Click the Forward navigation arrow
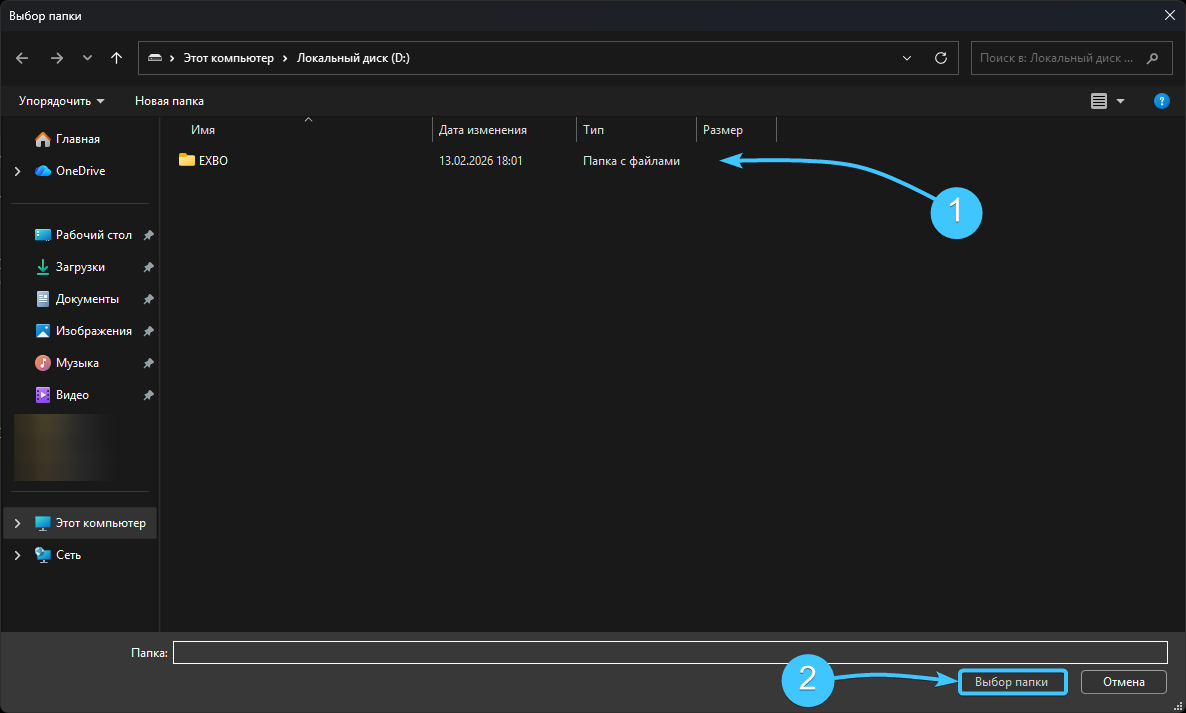Screen dimensions: 1186x713 [57, 58]
